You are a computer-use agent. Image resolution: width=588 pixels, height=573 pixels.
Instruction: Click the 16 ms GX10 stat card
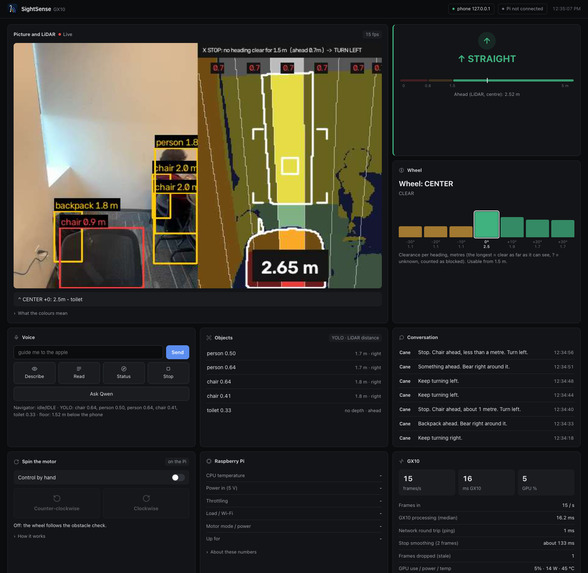tap(486, 482)
